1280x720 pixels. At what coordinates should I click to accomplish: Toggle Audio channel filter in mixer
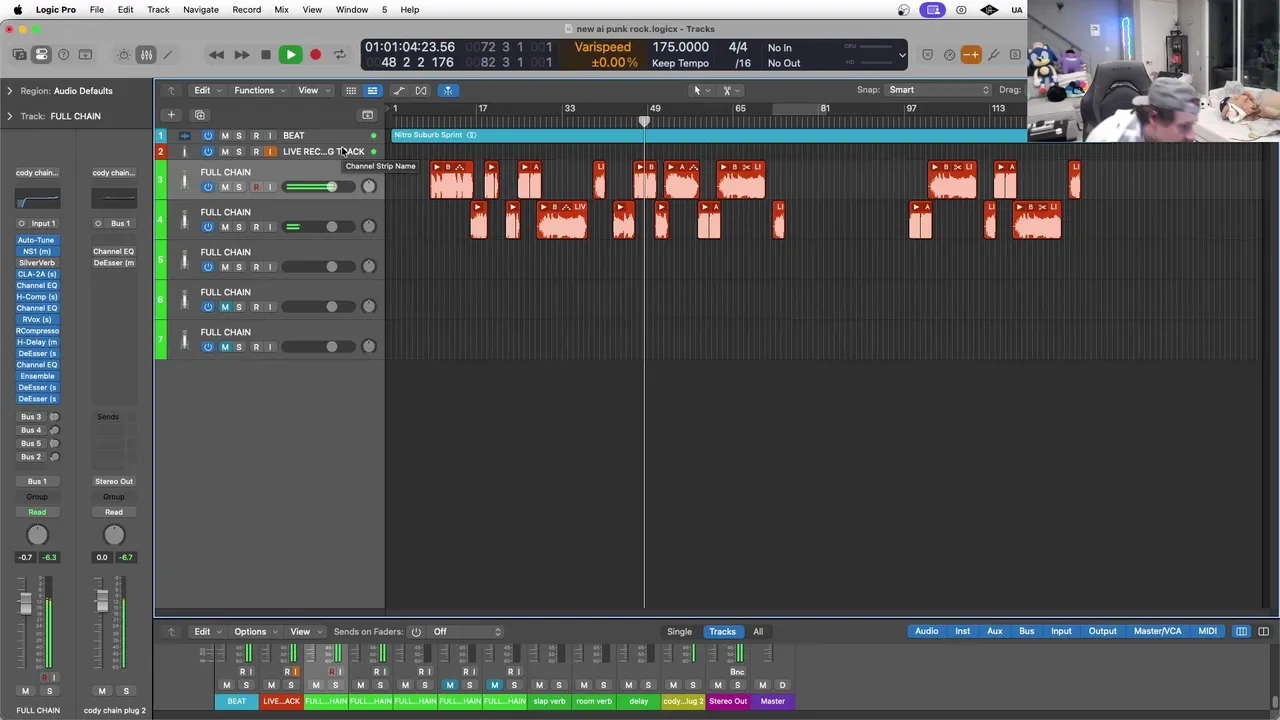[x=927, y=632]
